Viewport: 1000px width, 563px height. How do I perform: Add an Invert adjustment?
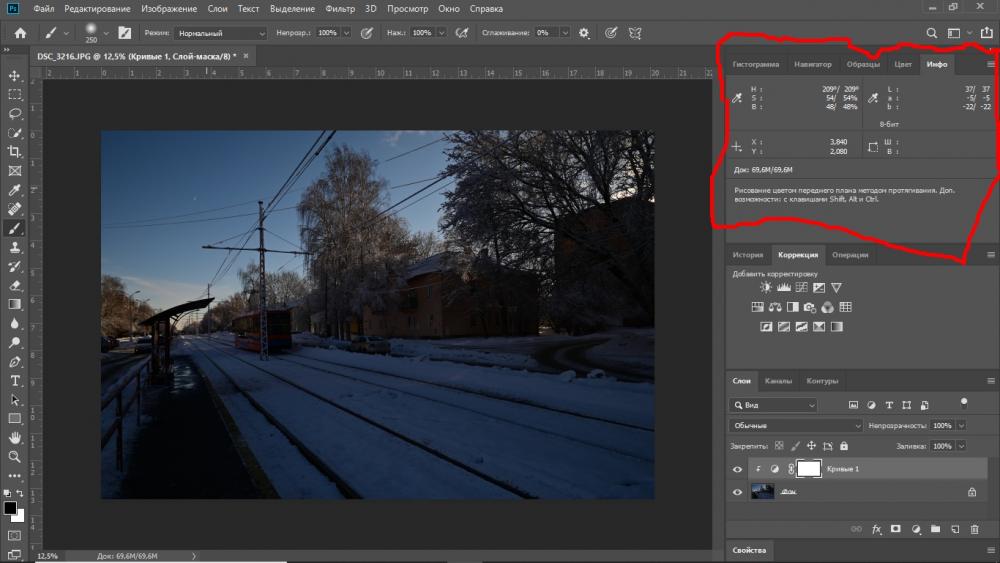(766, 326)
